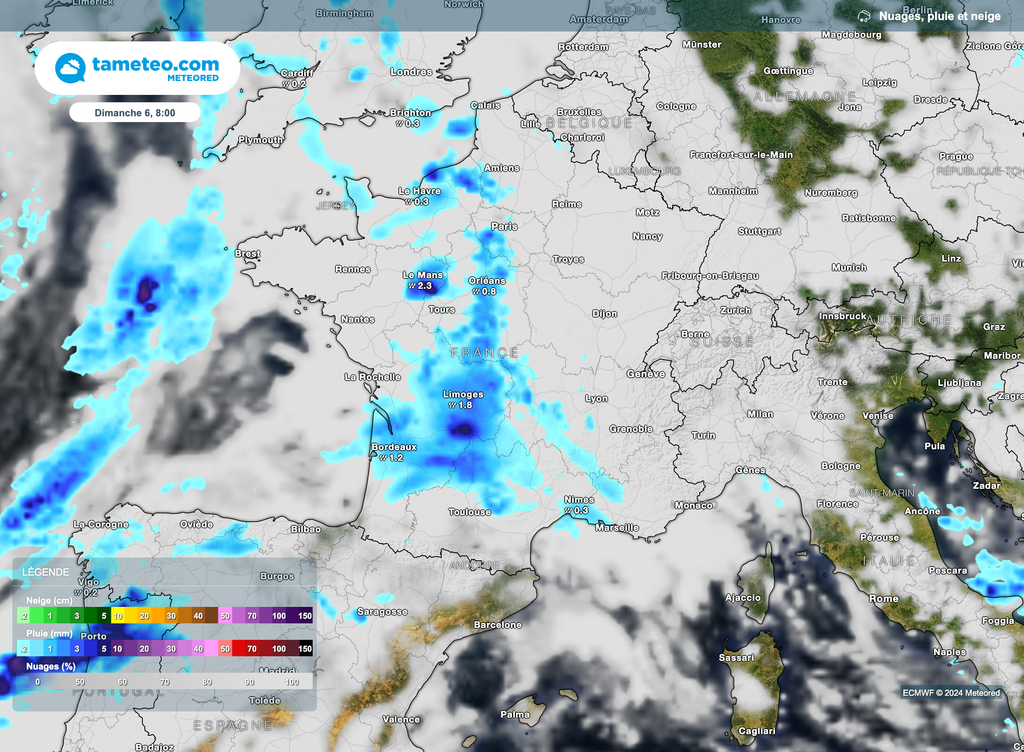The height and width of the screenshot is (752, 1024).
Task: Click the tameteo cloud logo icon
Action: pos(70,69)
